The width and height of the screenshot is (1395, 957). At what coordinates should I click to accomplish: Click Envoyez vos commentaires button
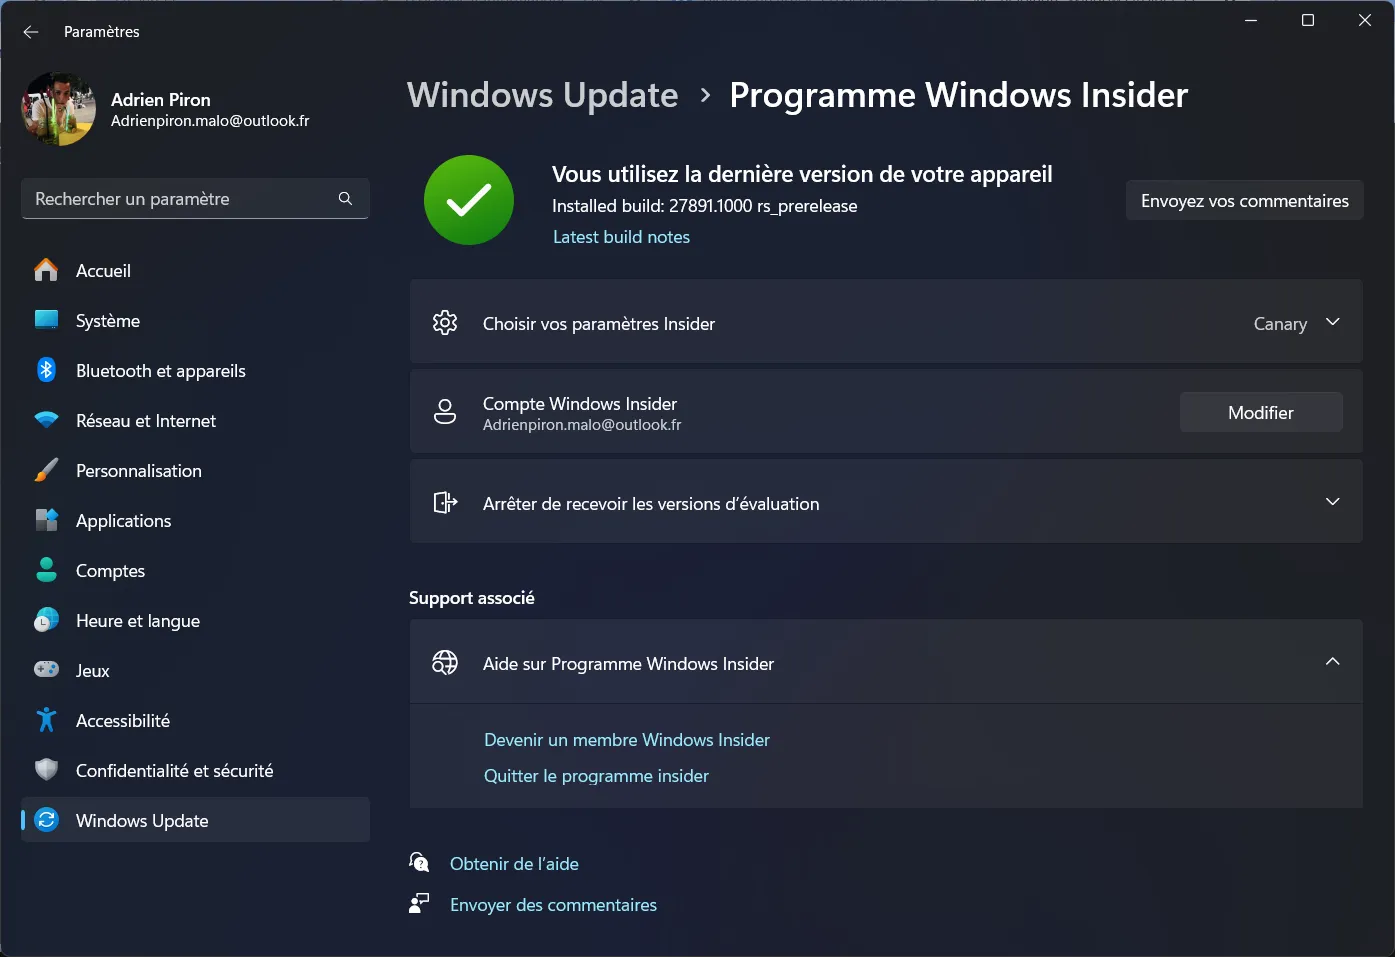point(1245,200)
